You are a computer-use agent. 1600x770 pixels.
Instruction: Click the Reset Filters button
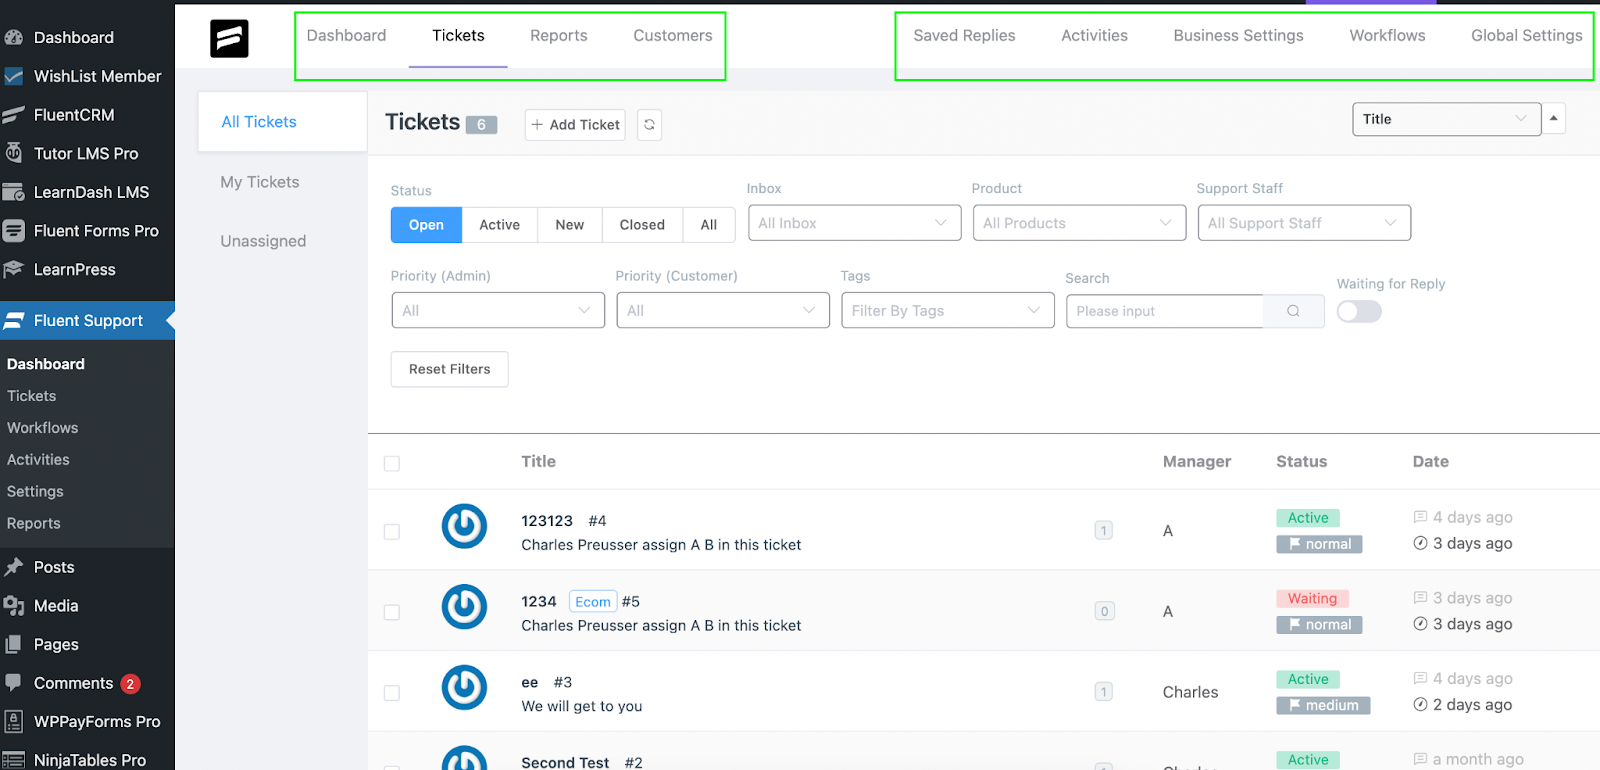450,369
